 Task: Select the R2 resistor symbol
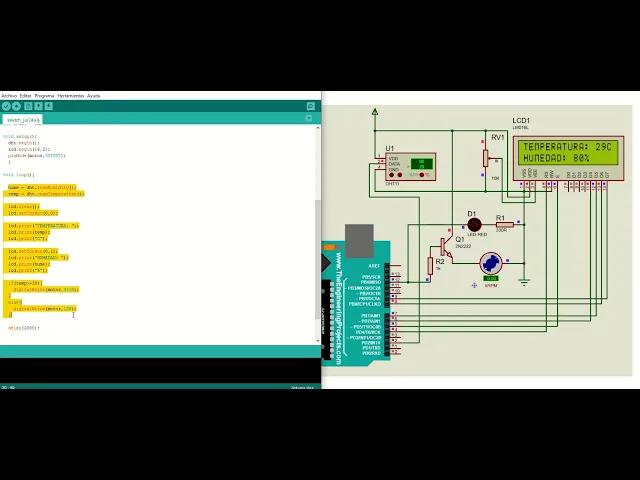(430, 266)
